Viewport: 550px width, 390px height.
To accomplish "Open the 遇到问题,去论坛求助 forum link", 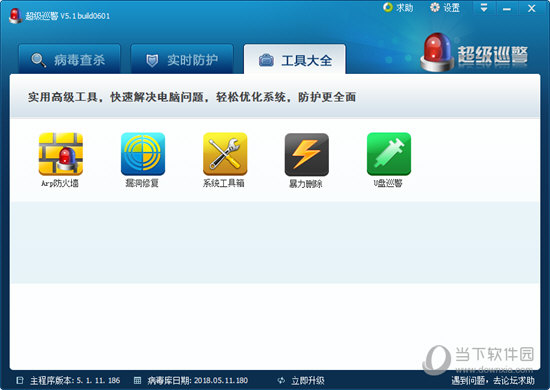I will [493, 381].
